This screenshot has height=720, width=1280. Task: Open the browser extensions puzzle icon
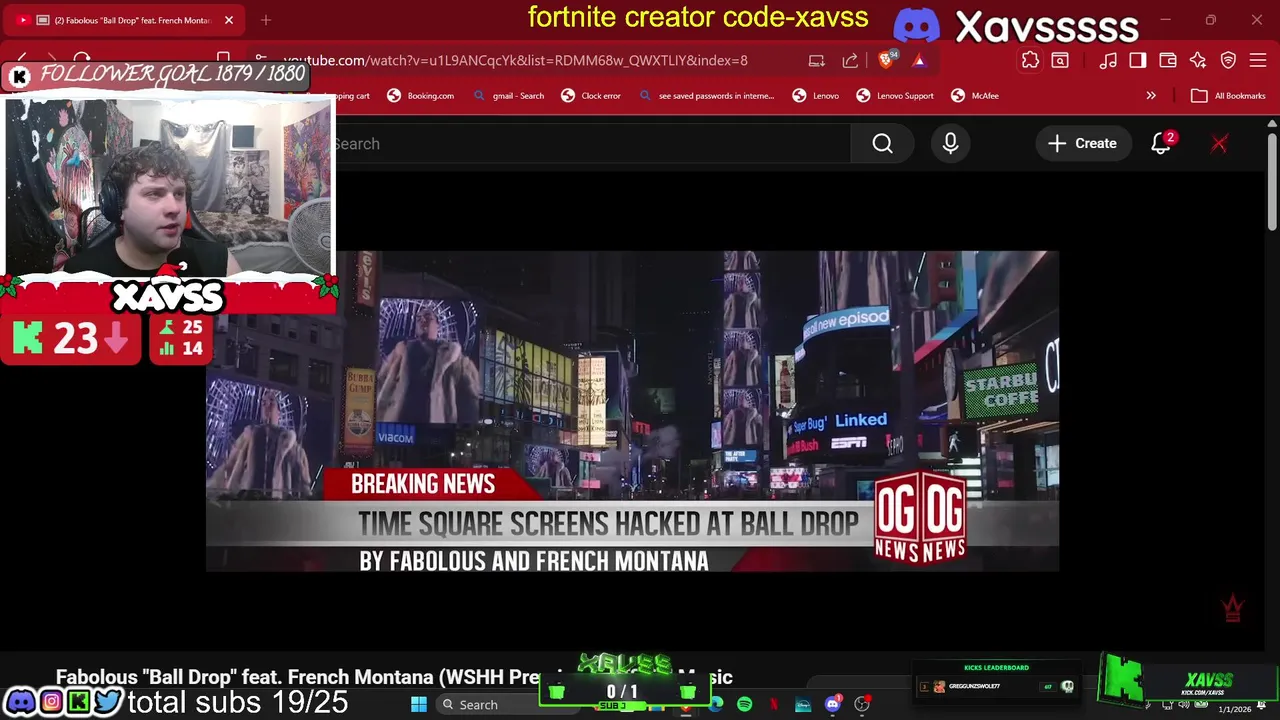point(1030,60)
